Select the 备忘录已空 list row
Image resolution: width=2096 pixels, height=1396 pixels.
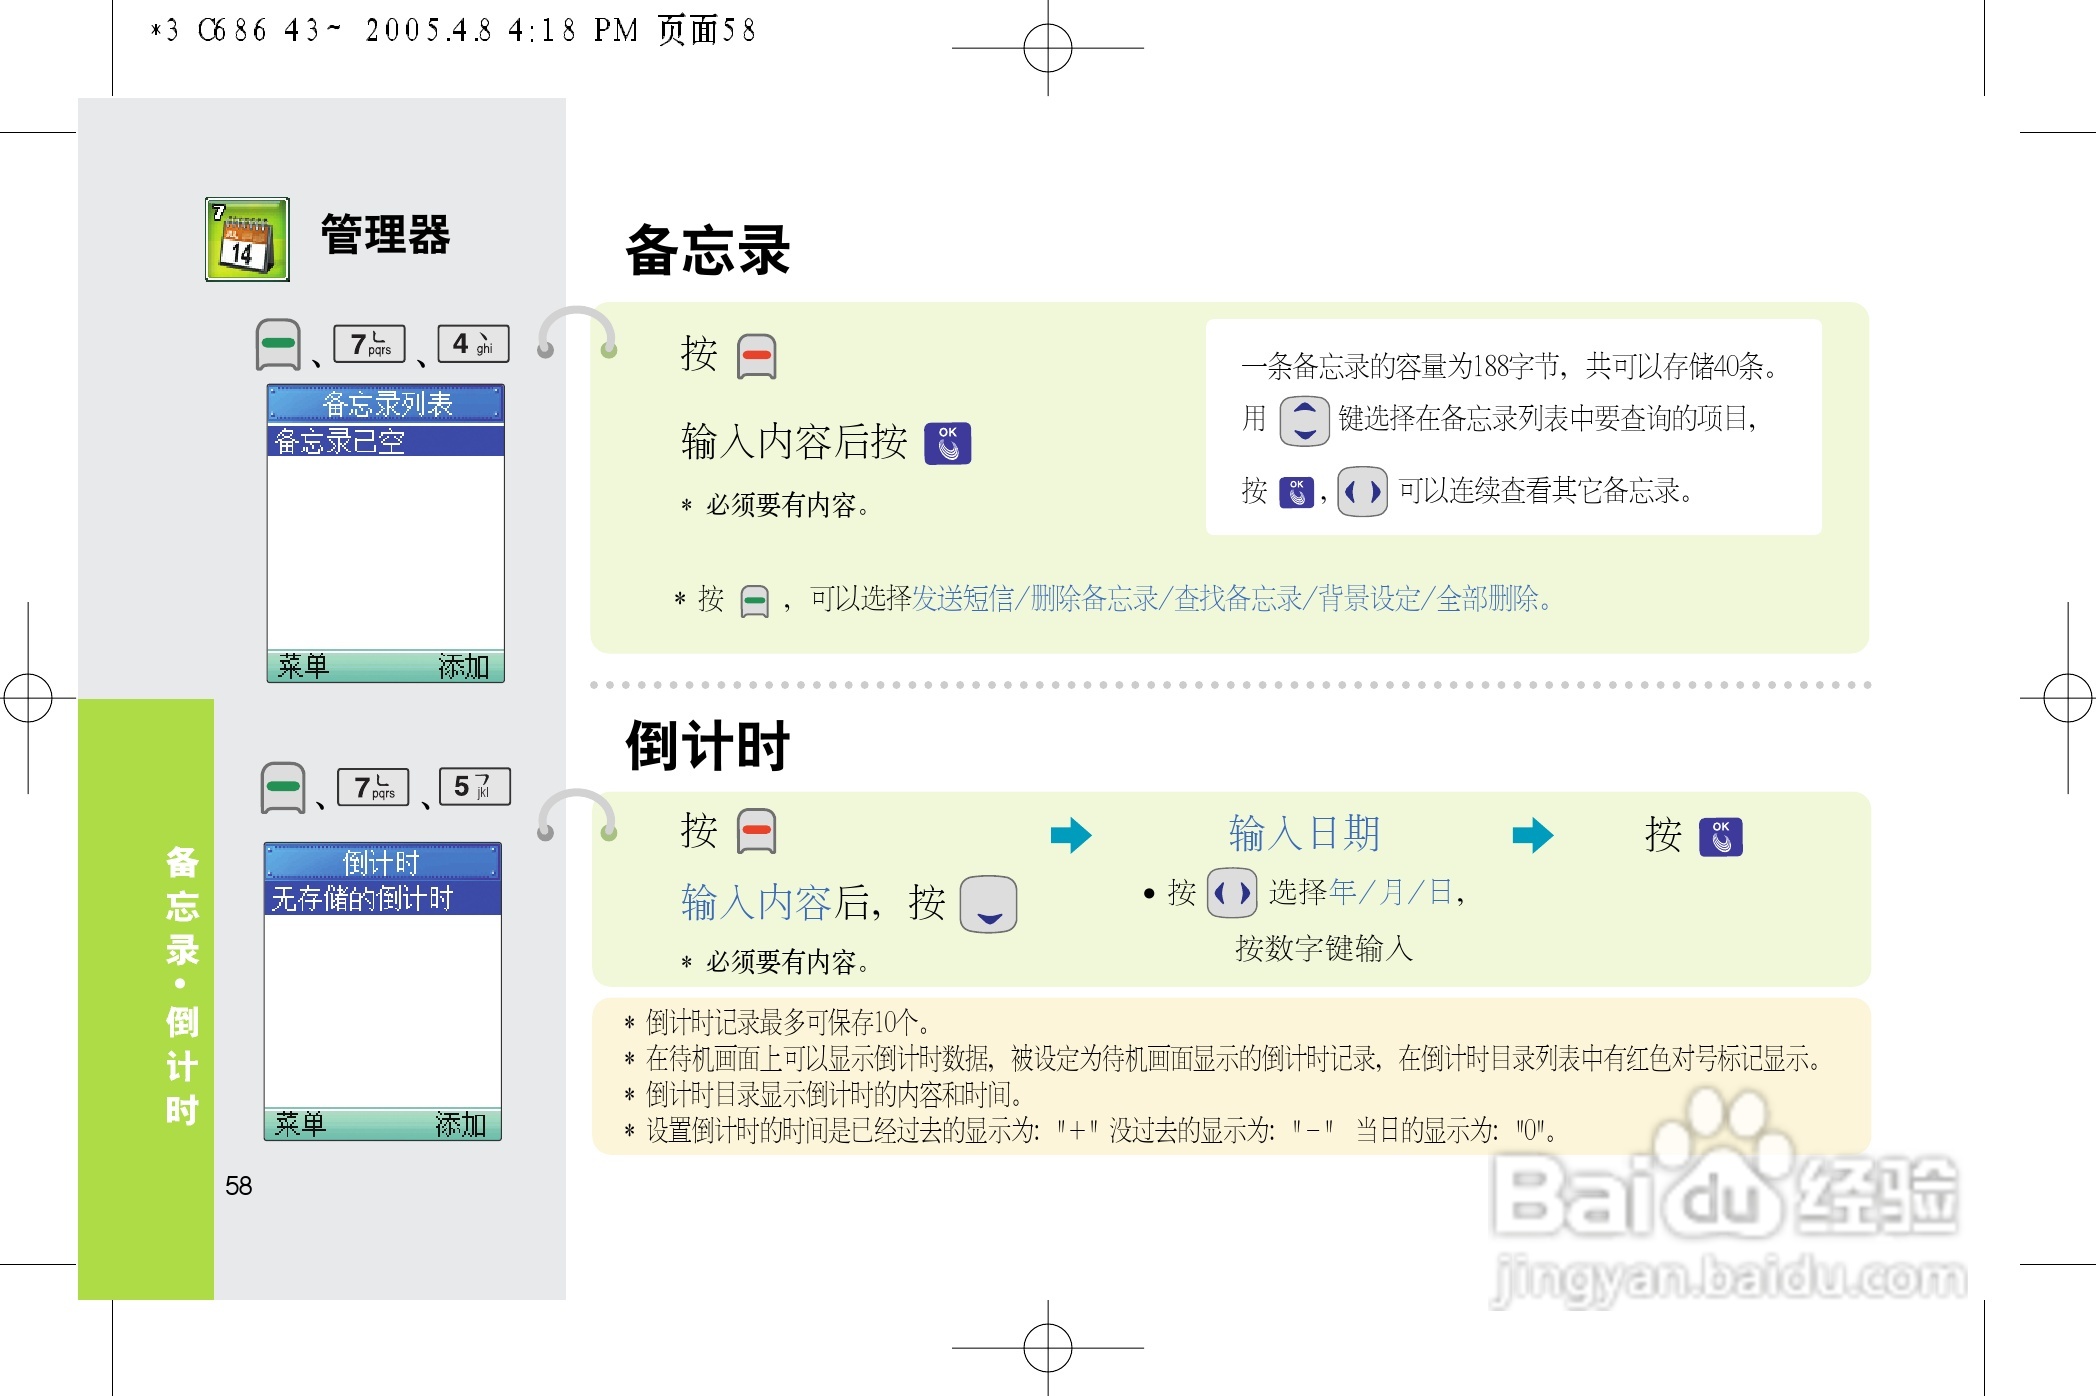[x=385, y=441]
